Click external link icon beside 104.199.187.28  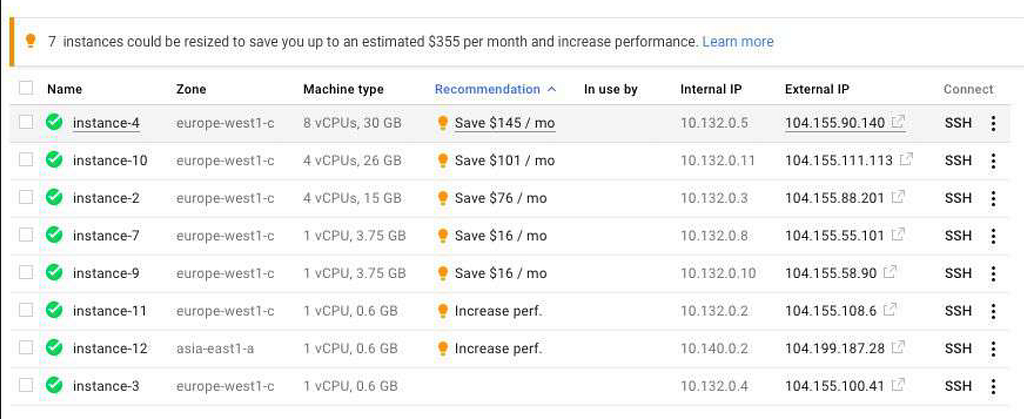click(x=898, y=348)
